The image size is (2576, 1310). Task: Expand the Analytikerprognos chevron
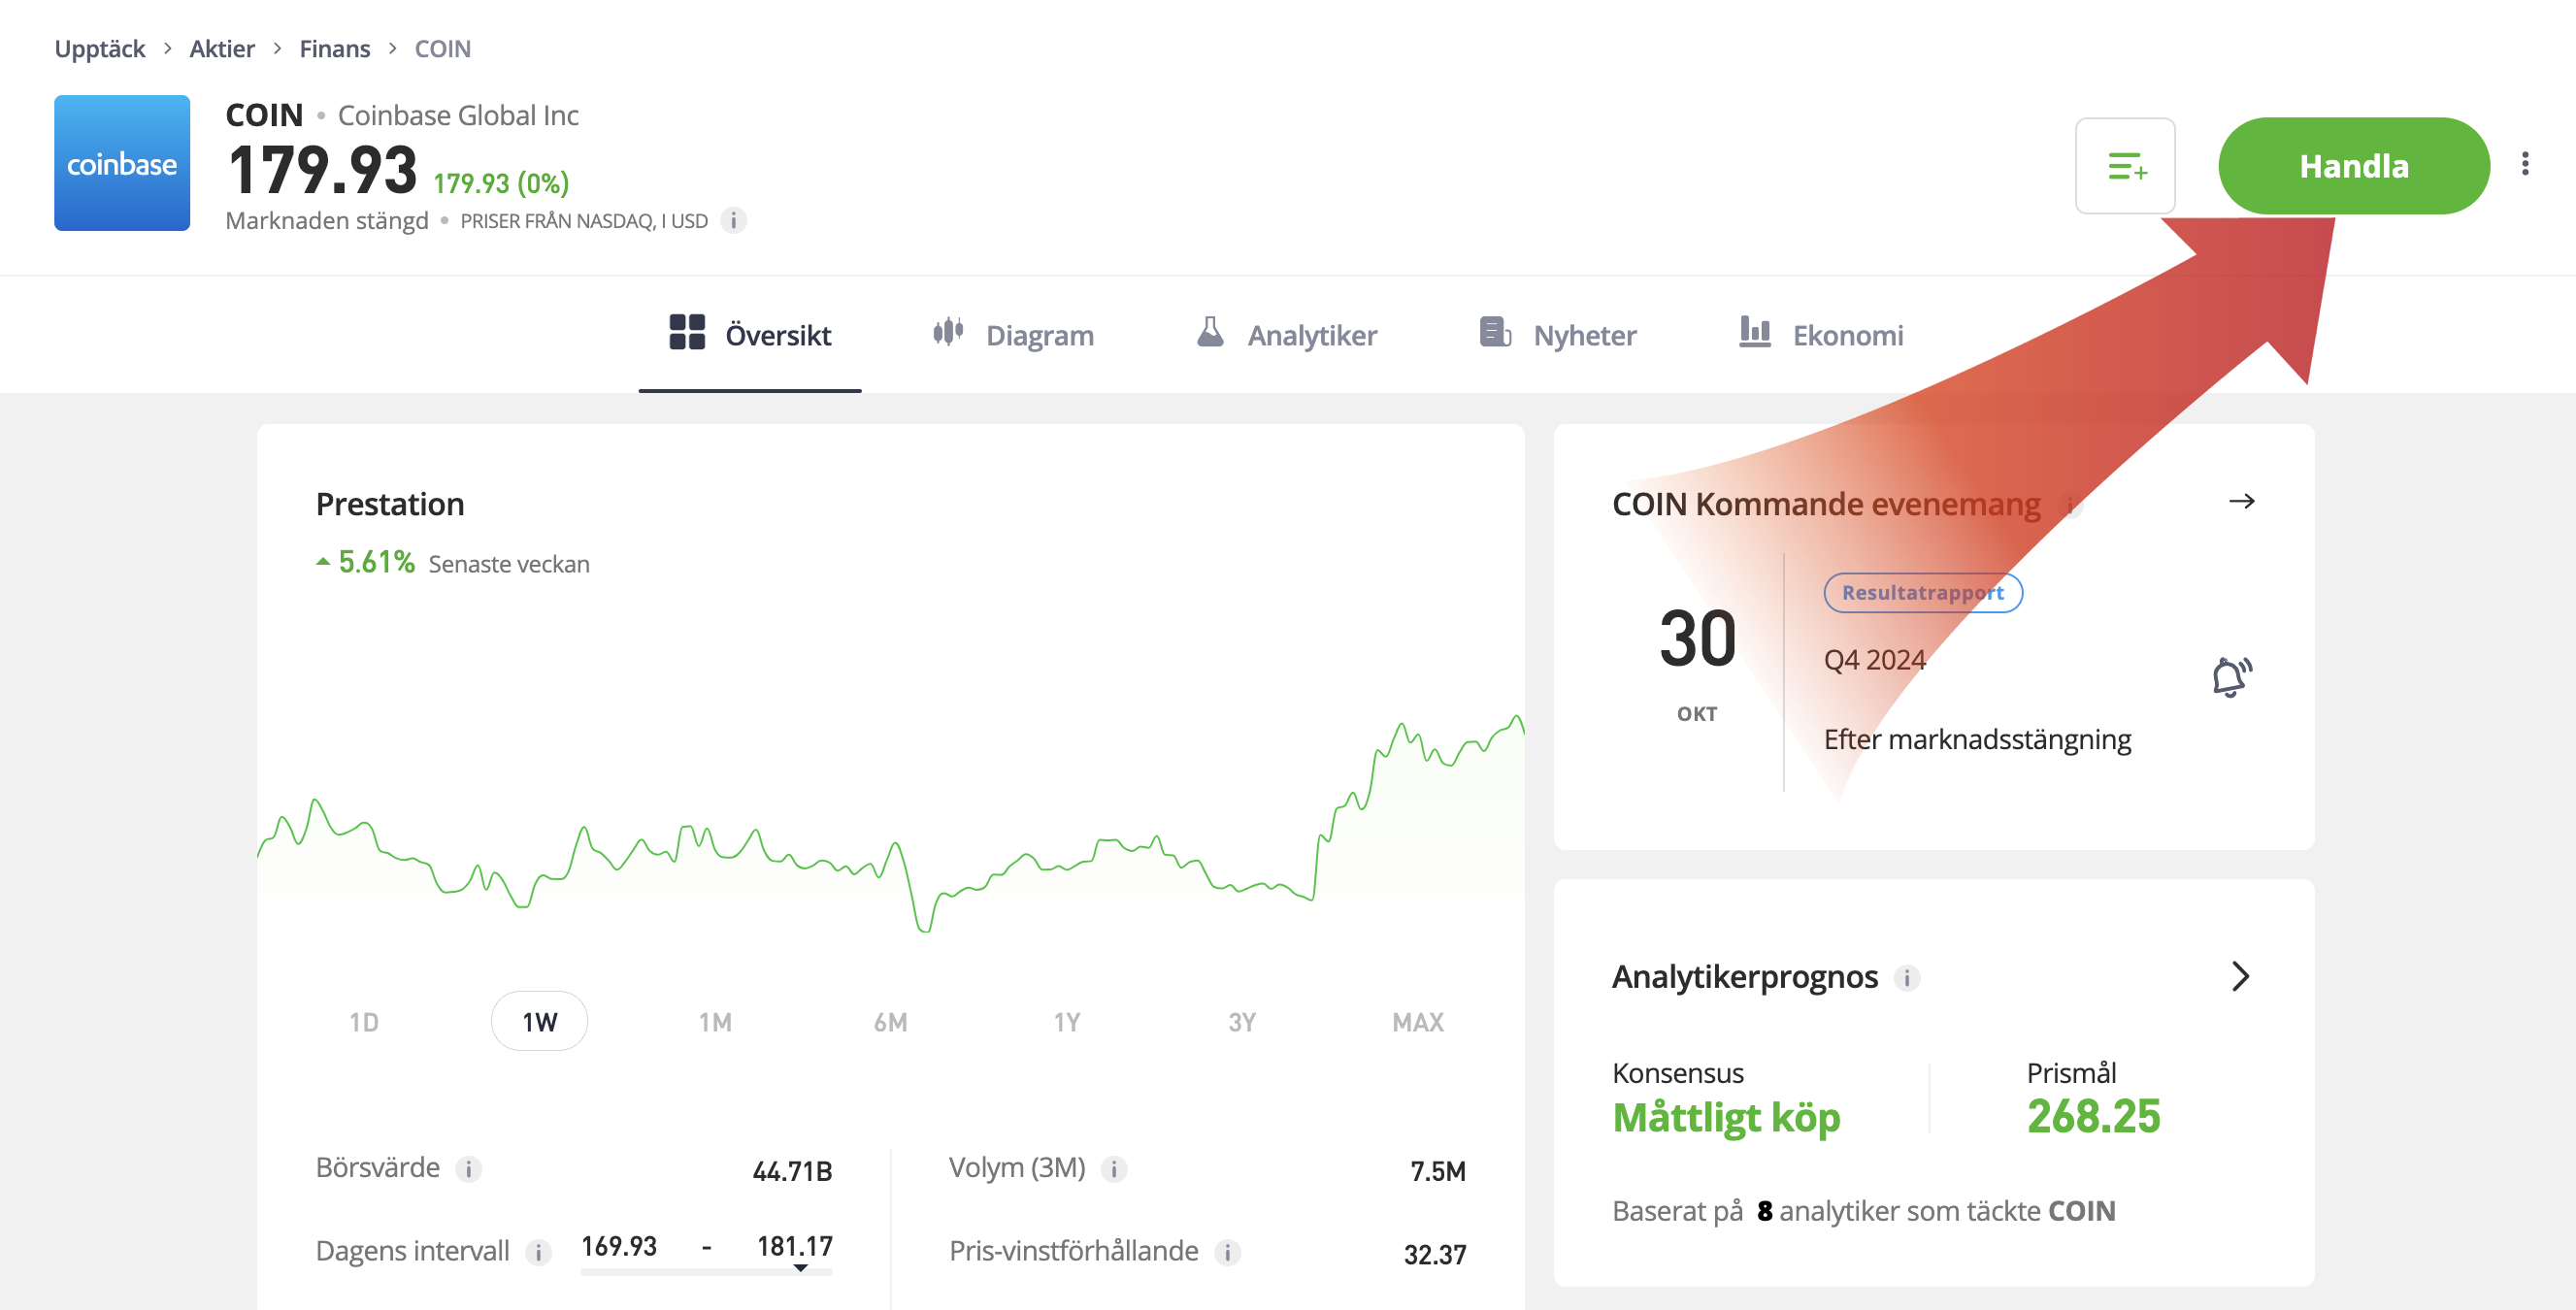click(2240, 976)
